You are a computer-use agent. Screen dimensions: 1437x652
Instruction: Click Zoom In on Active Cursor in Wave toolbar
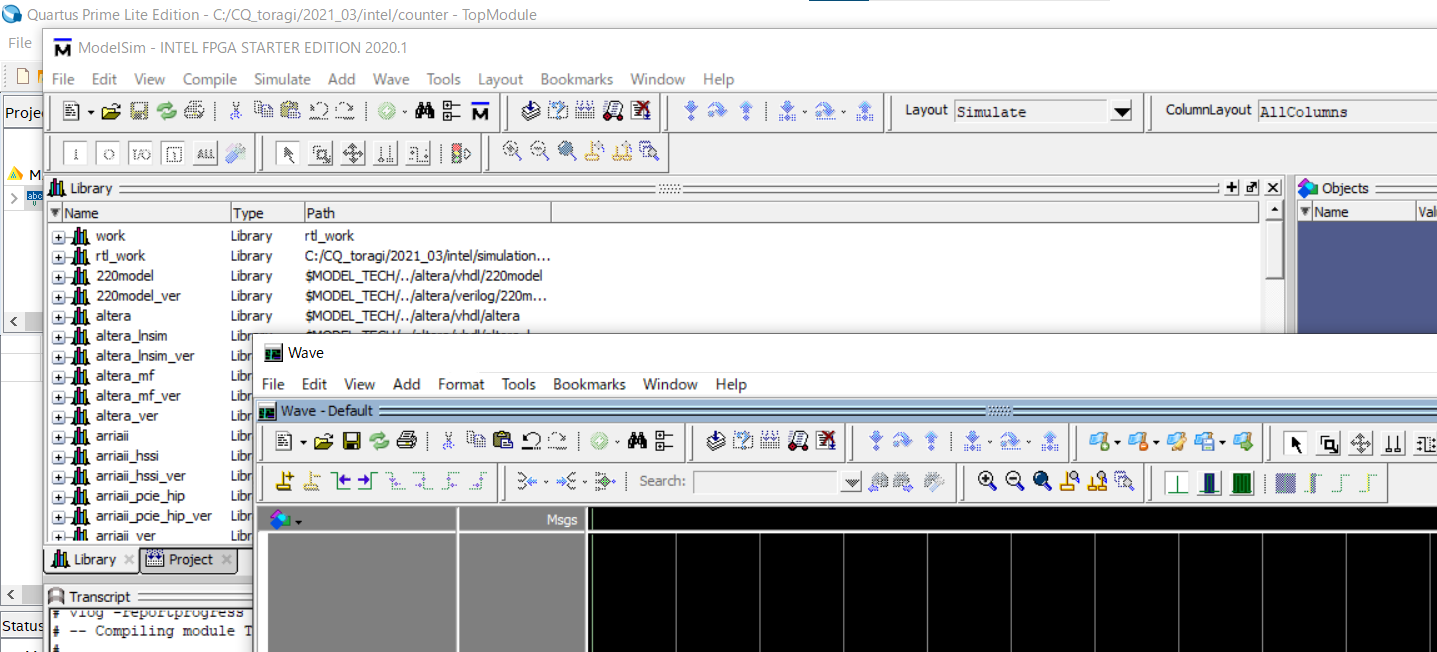(x=1069, y=481)
